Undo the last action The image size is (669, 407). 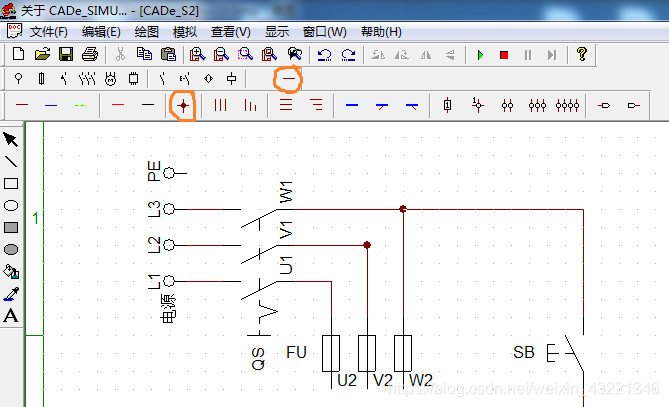[x=324, y=55]
